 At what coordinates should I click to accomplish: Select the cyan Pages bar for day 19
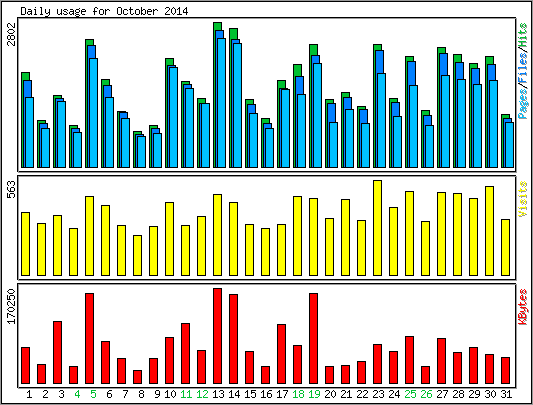coord(317,116)
